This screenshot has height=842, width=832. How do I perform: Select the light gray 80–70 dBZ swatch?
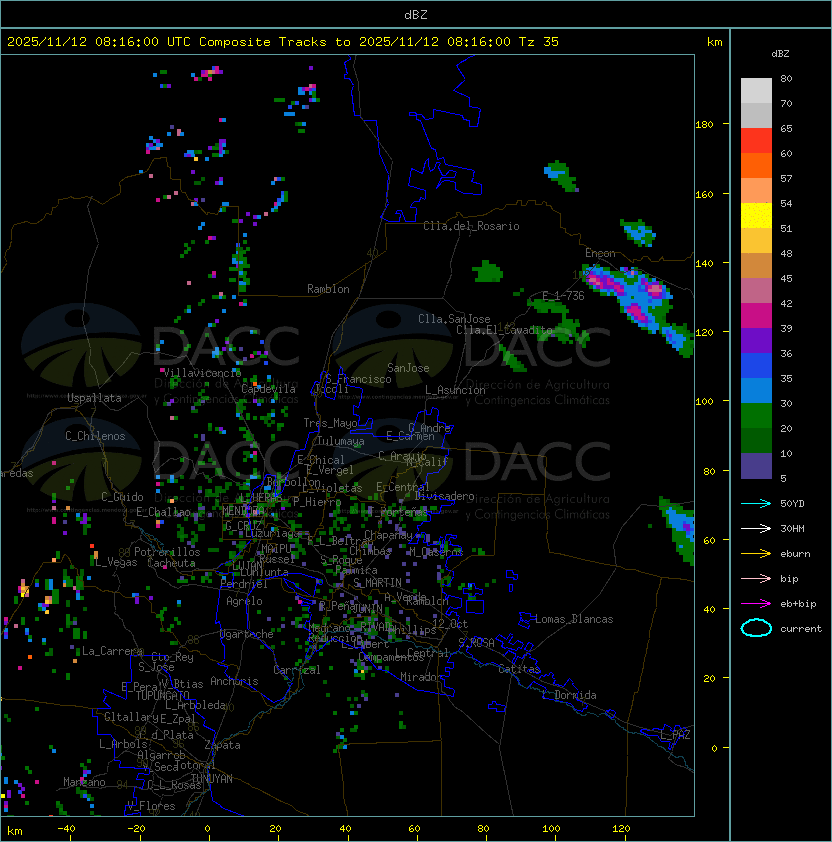(756, 91)
